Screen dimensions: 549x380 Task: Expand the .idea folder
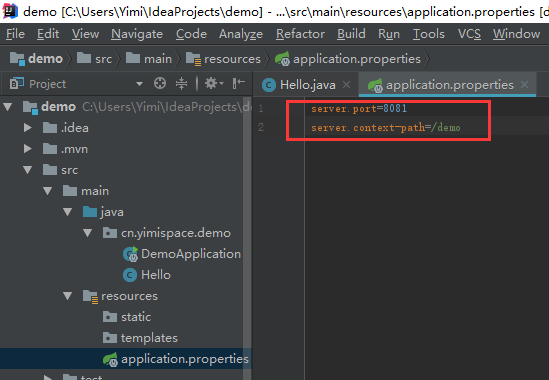coord(28,128)
